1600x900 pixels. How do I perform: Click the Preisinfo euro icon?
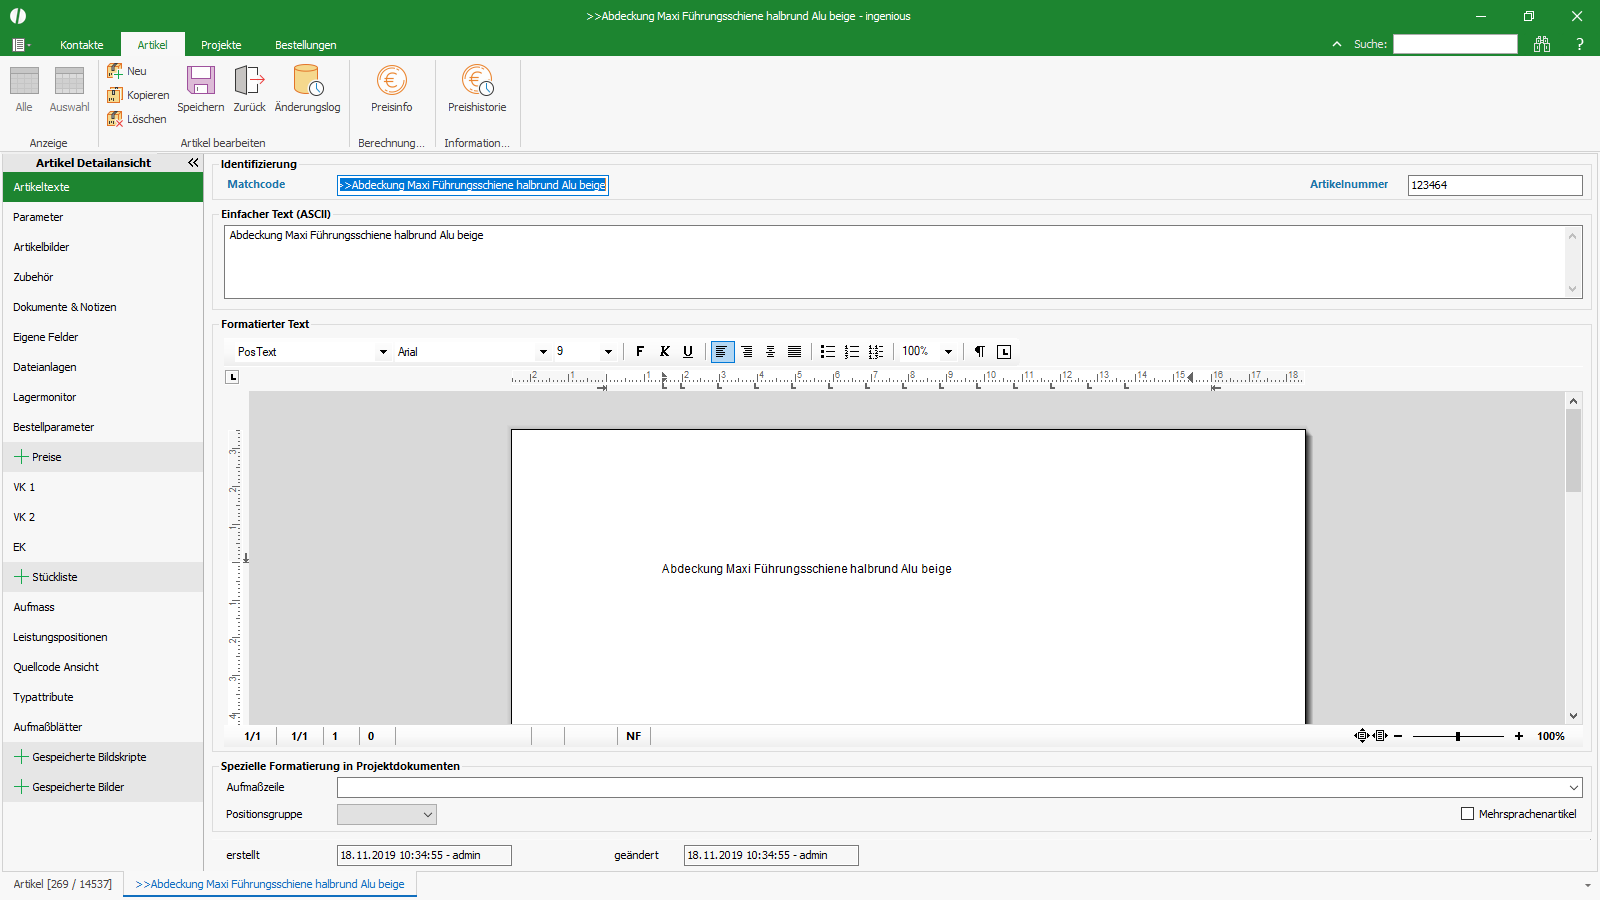coord(391,80)
